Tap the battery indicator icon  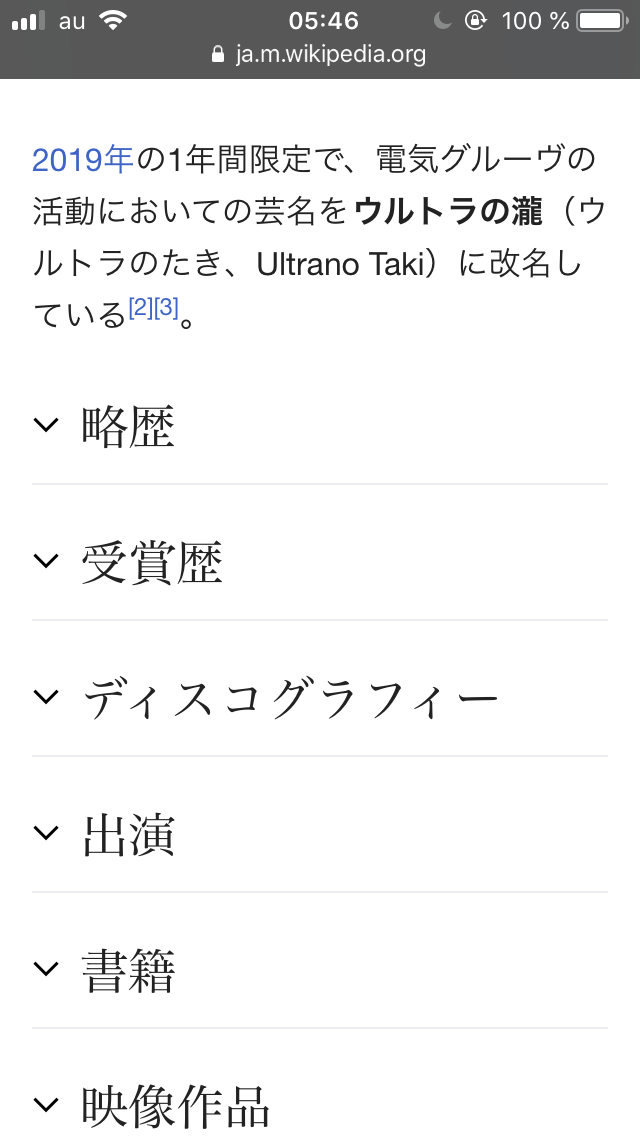pyautogui.click(x=601, y=20)
